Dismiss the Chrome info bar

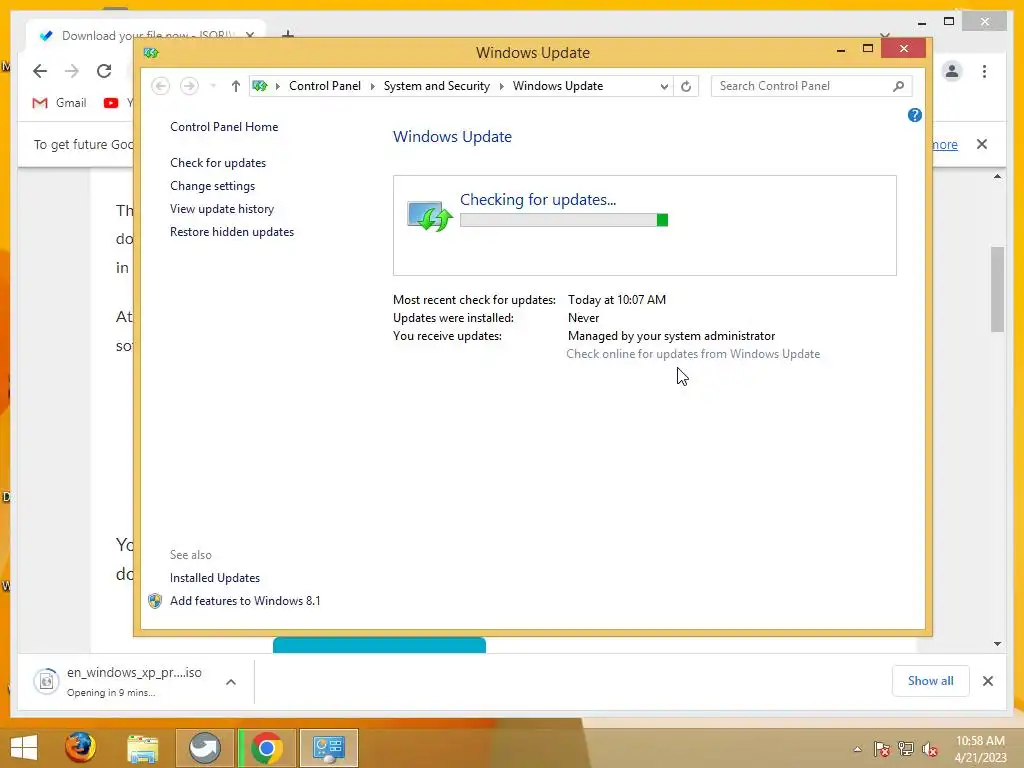(x=982, y=144)
